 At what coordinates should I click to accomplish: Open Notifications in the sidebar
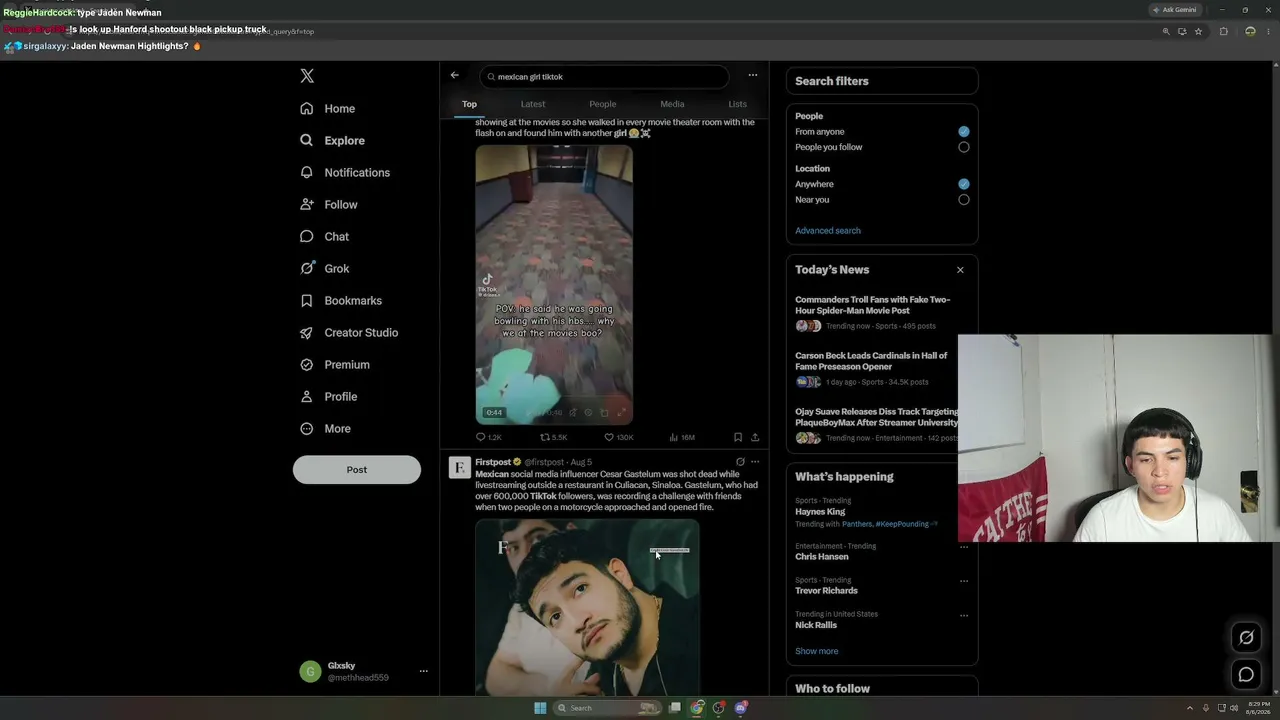tap(345, 172)
